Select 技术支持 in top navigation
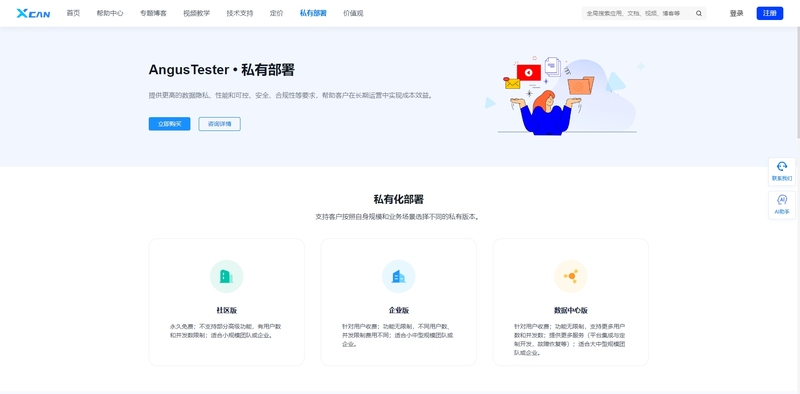800x394 pixels. pyautogui.click(x=240, y=13)
